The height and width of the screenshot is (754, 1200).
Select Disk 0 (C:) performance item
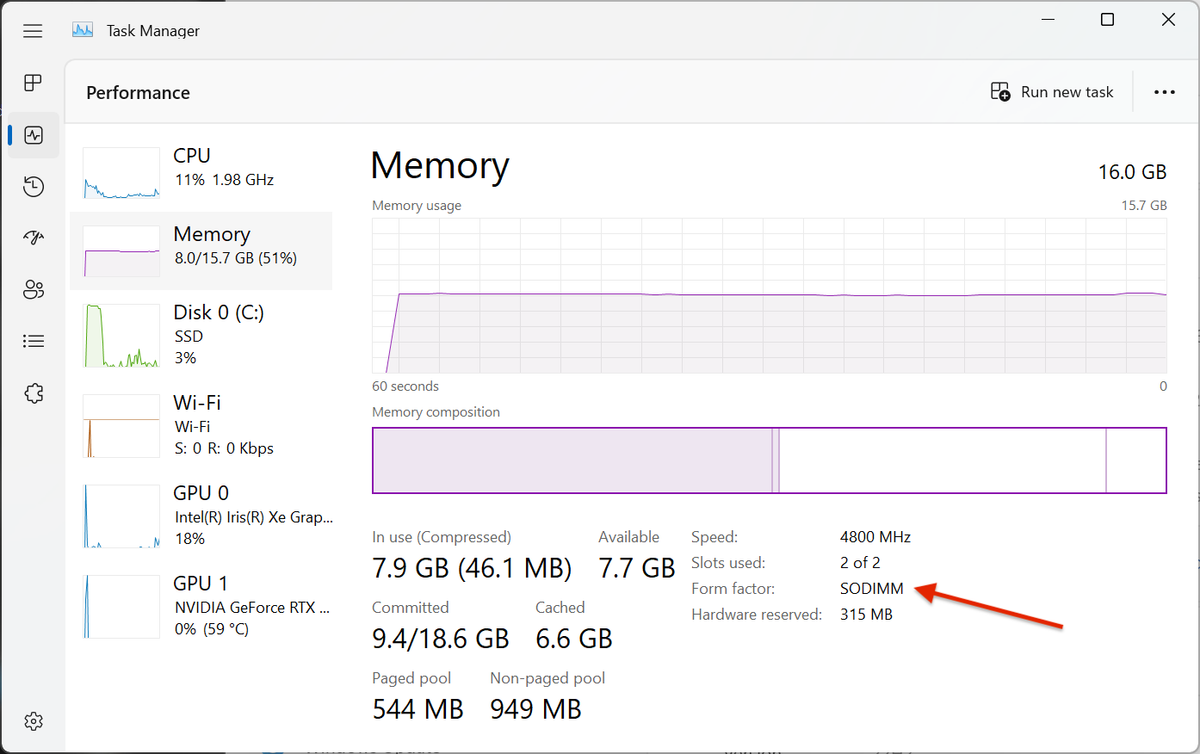tap(200, 335)
